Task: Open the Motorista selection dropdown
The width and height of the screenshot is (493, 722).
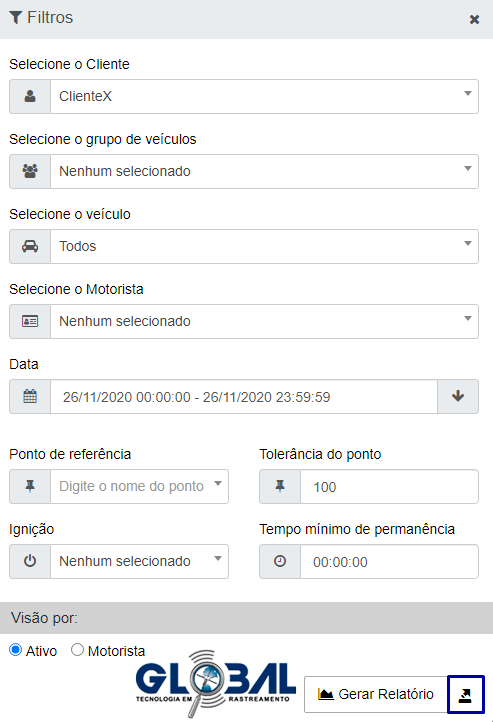Action: pos(264,321)
